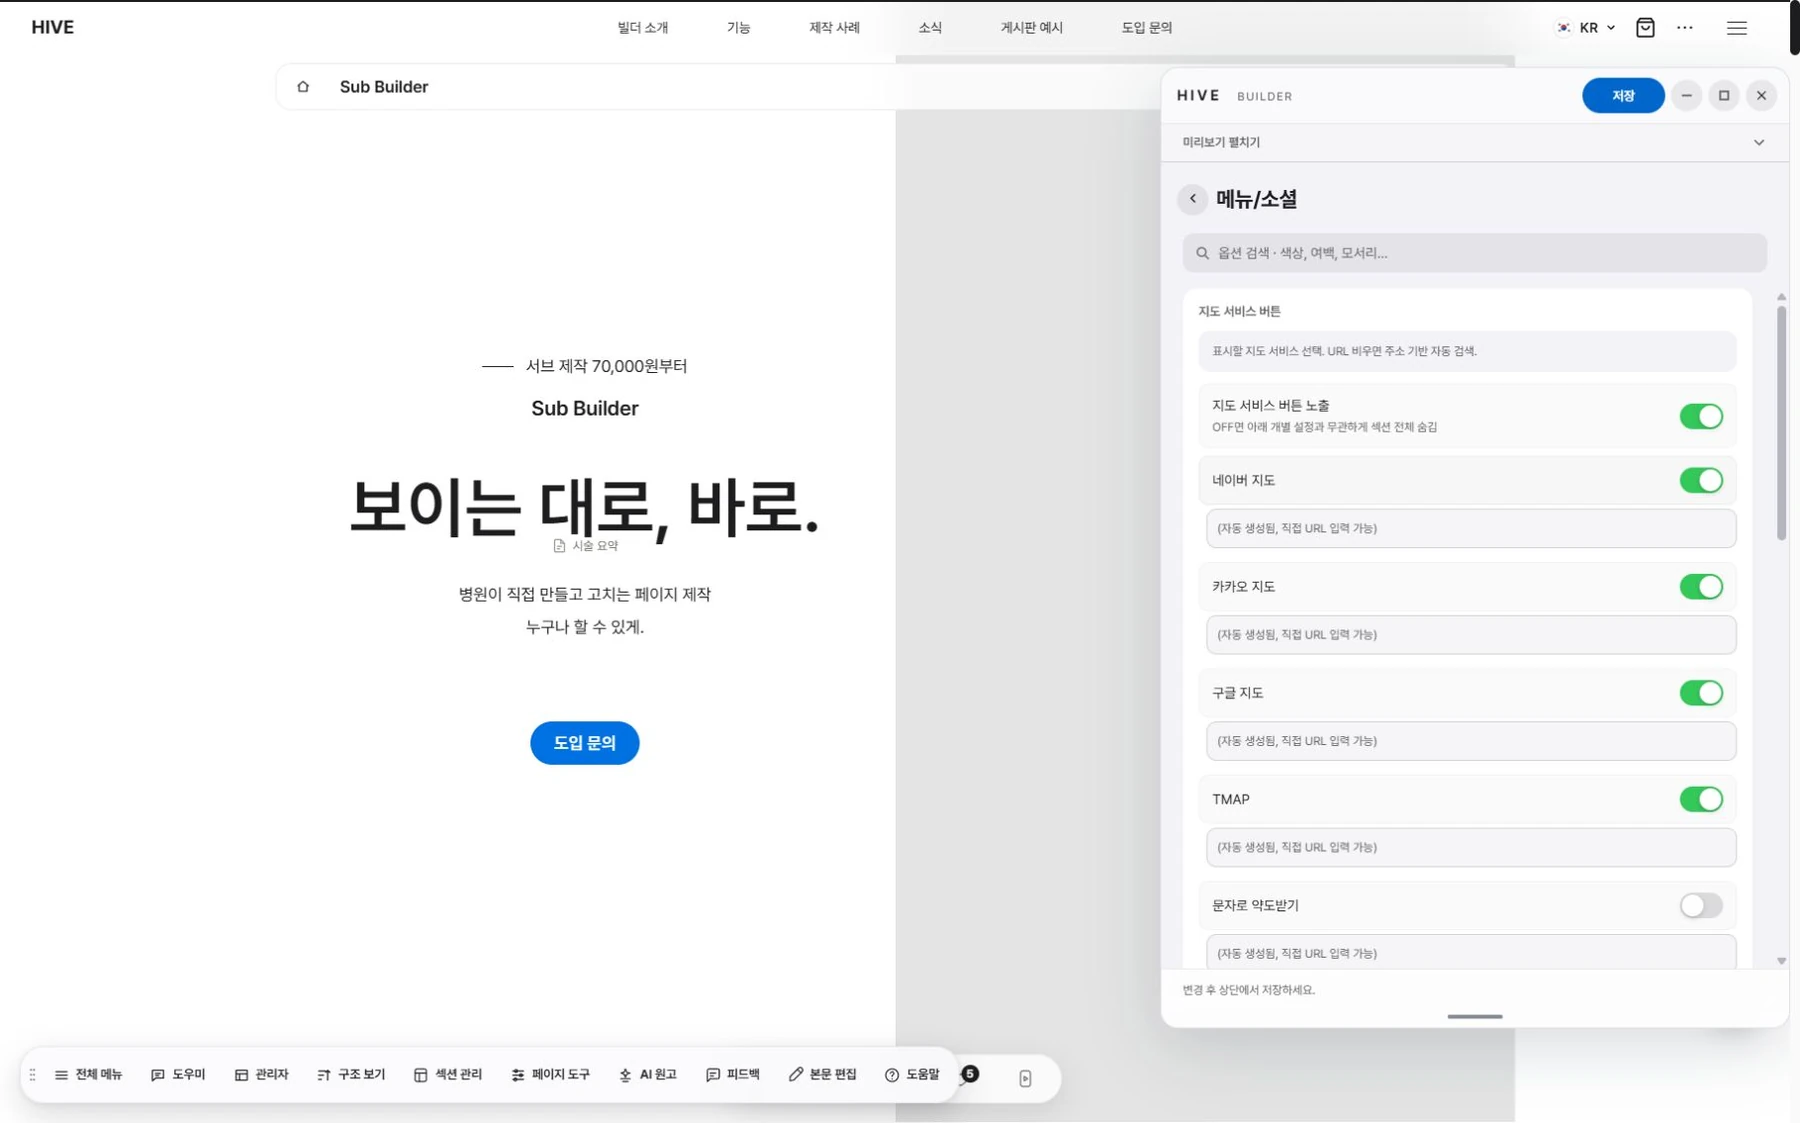1800x1123 pixels.
Task: Click the 도입 문의 menu item in header
Action: pyautogui.click(x=1147, y=28)
